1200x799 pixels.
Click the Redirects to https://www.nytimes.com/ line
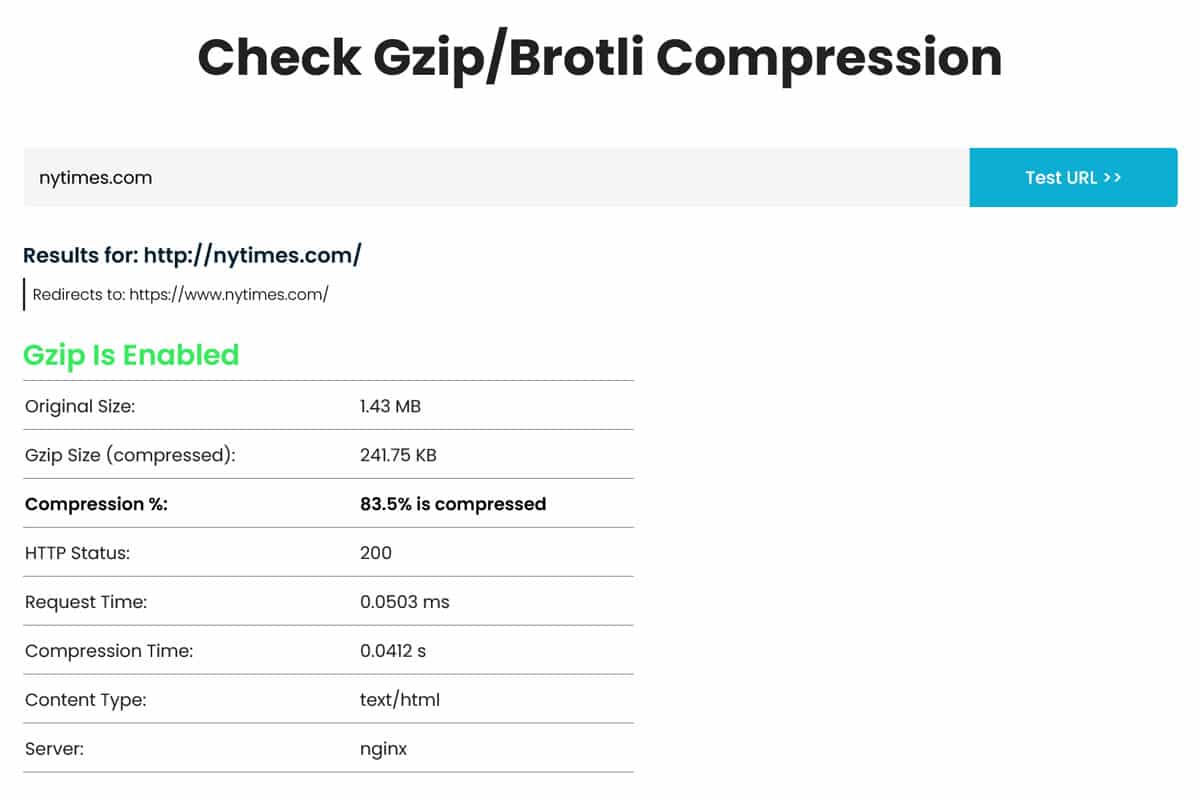(180, 295)
